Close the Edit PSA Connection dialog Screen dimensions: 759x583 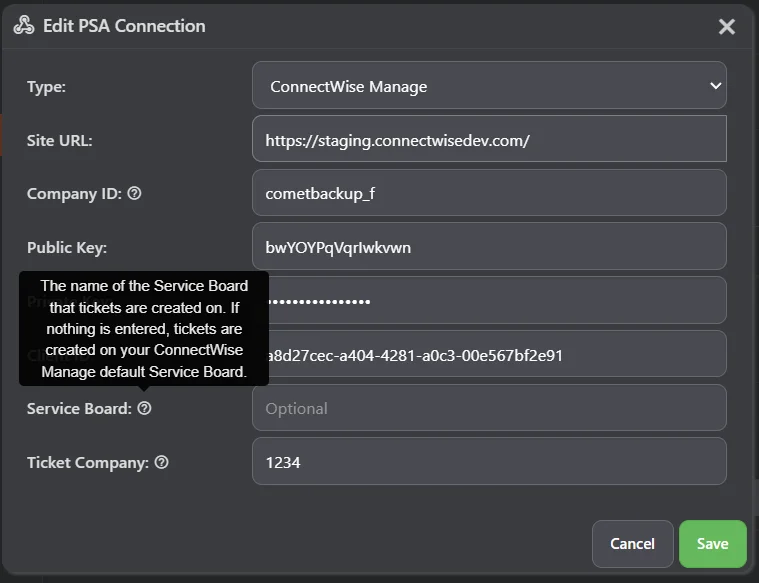727,27
